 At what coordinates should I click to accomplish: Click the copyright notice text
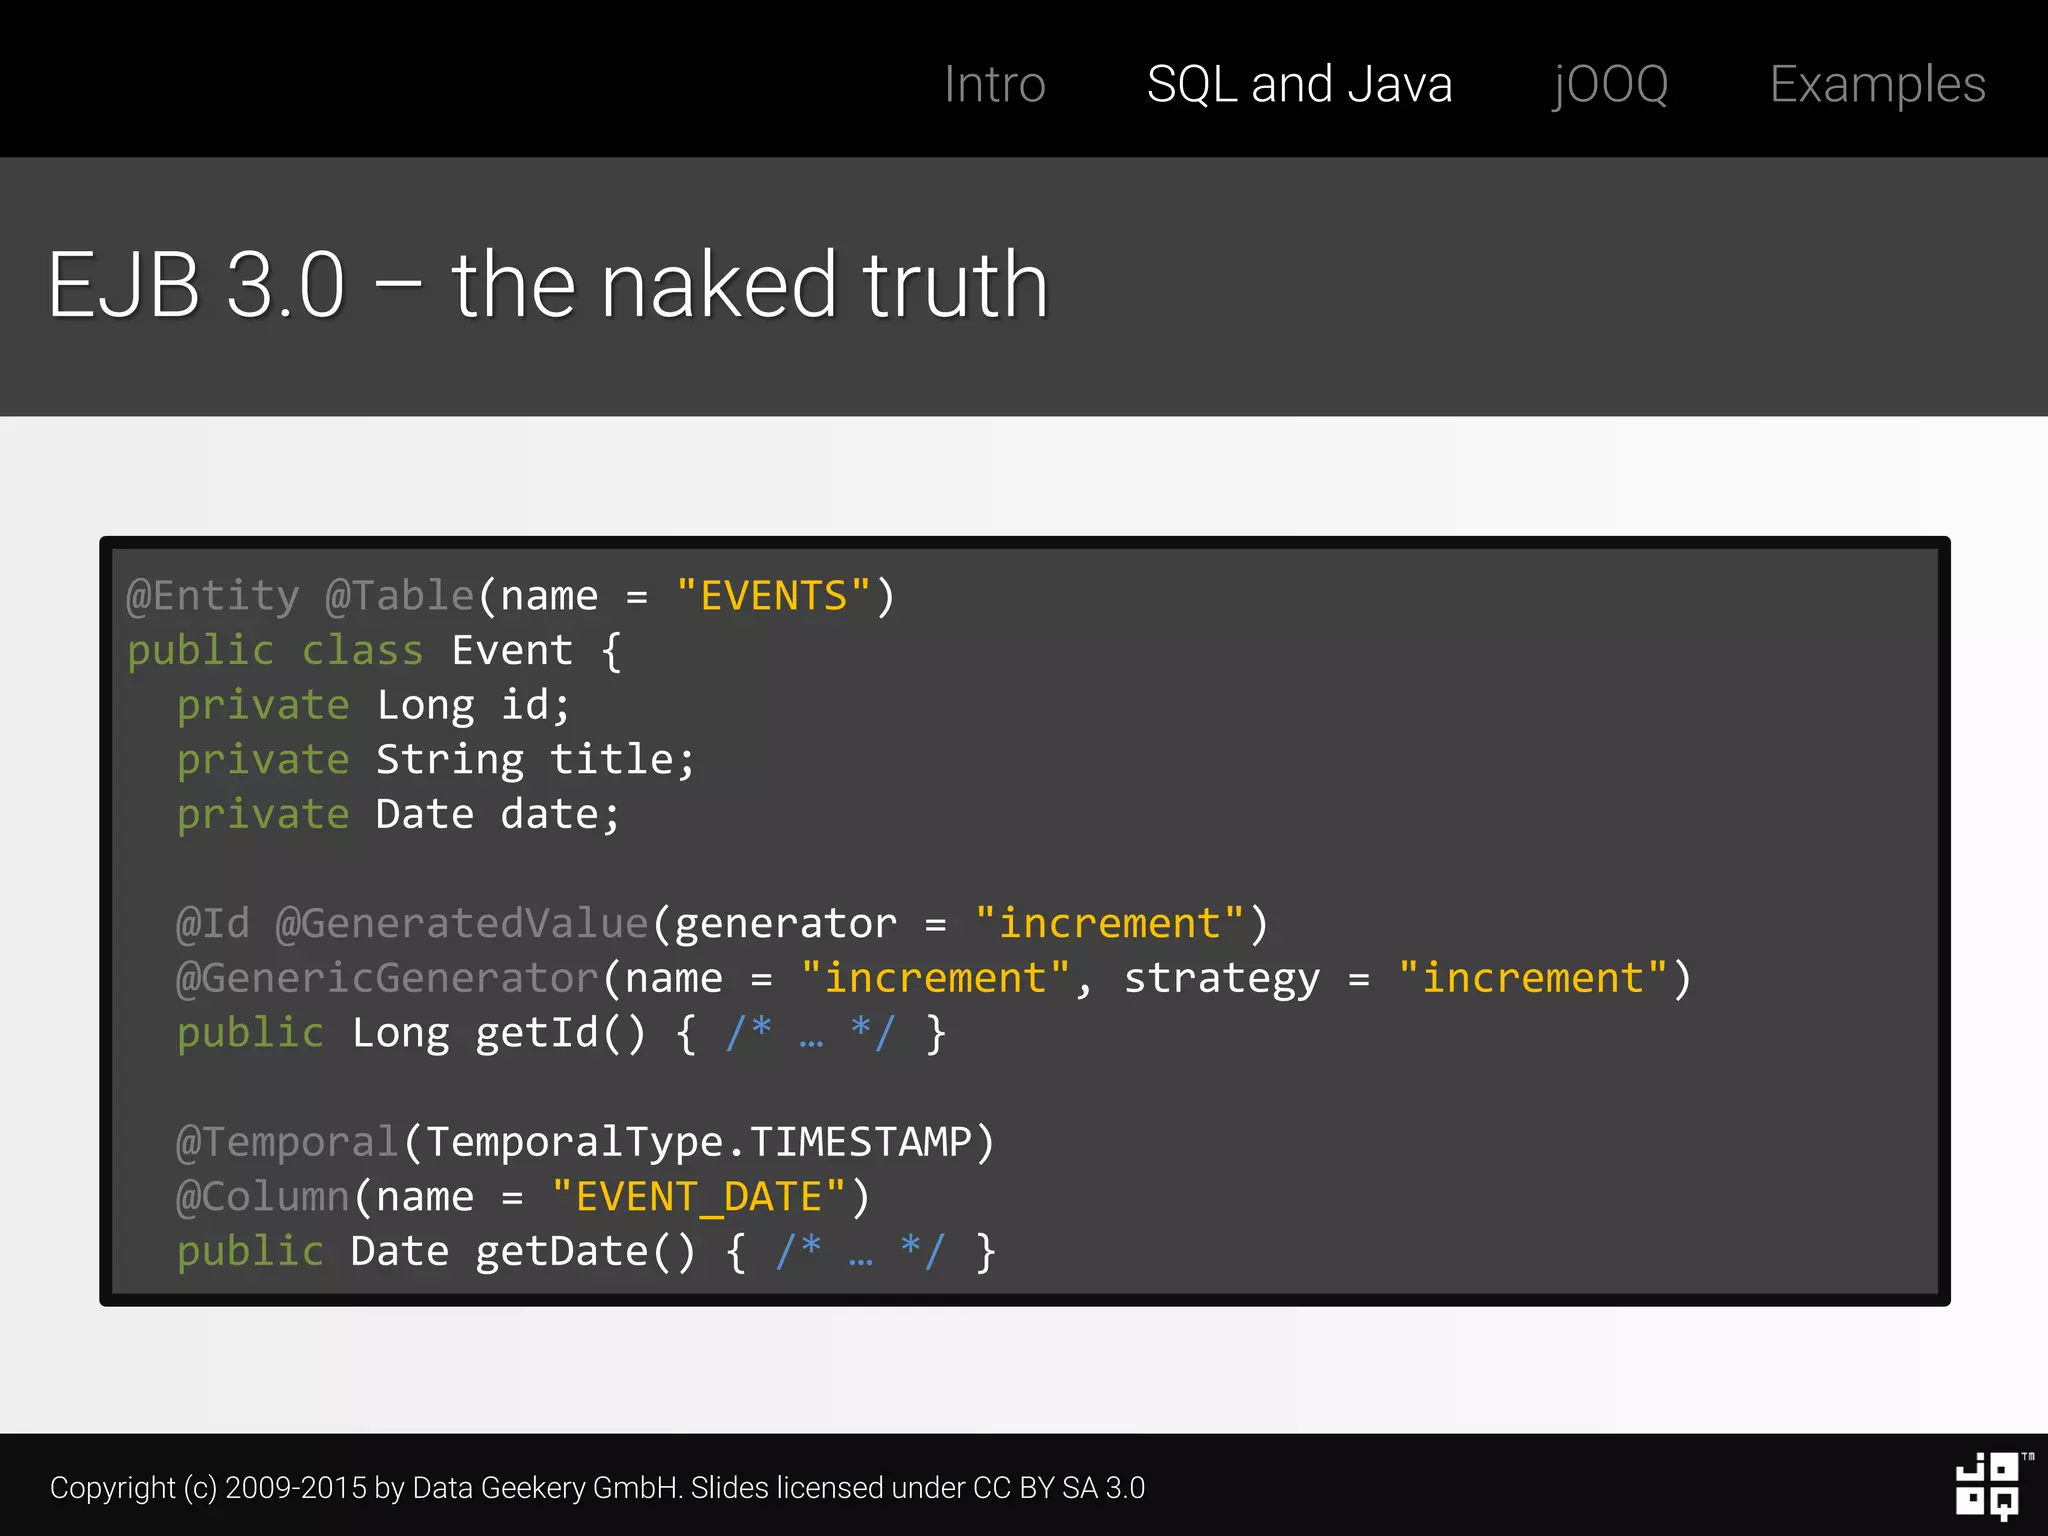597,1487
